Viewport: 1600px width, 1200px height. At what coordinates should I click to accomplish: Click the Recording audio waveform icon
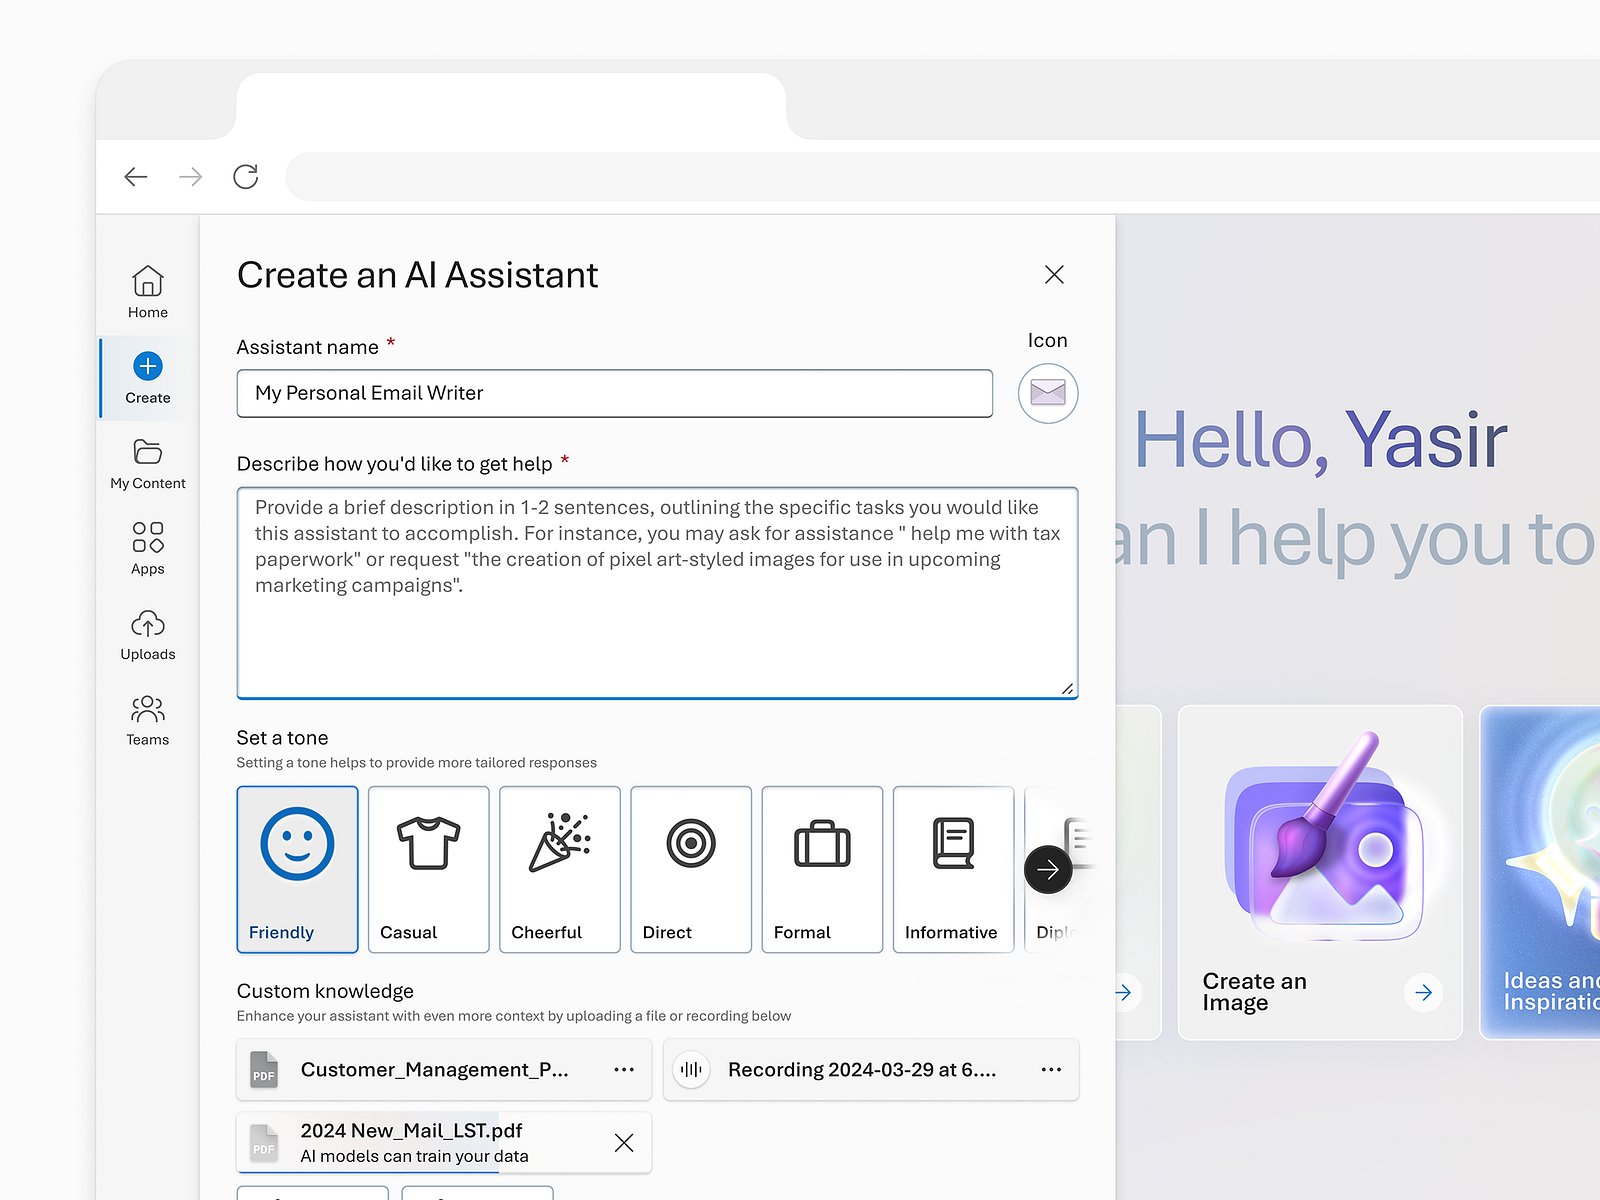coord(691,1069)
